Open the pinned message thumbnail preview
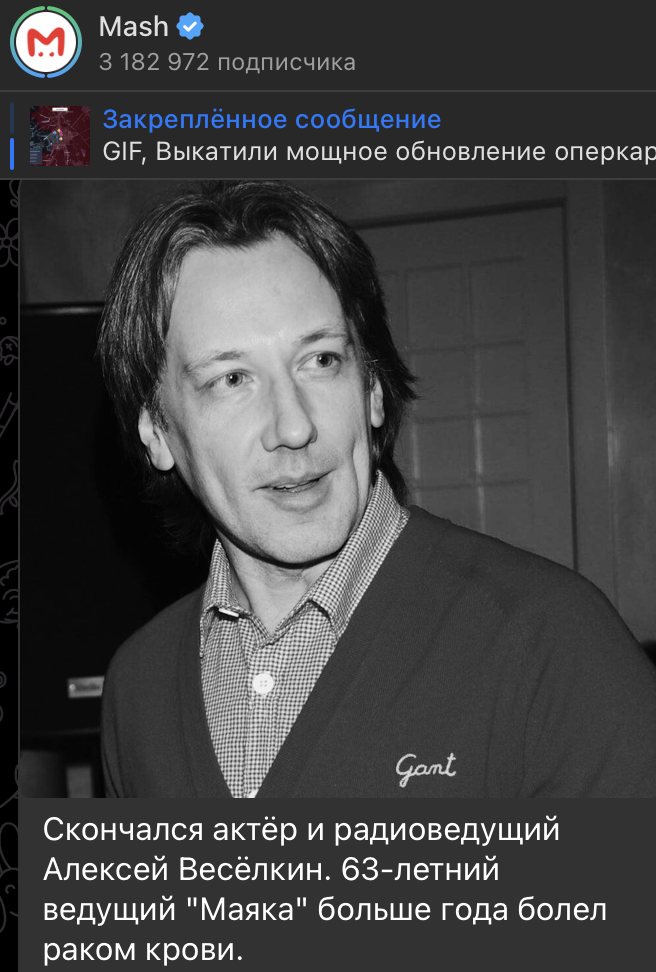 tap(61, 136)
